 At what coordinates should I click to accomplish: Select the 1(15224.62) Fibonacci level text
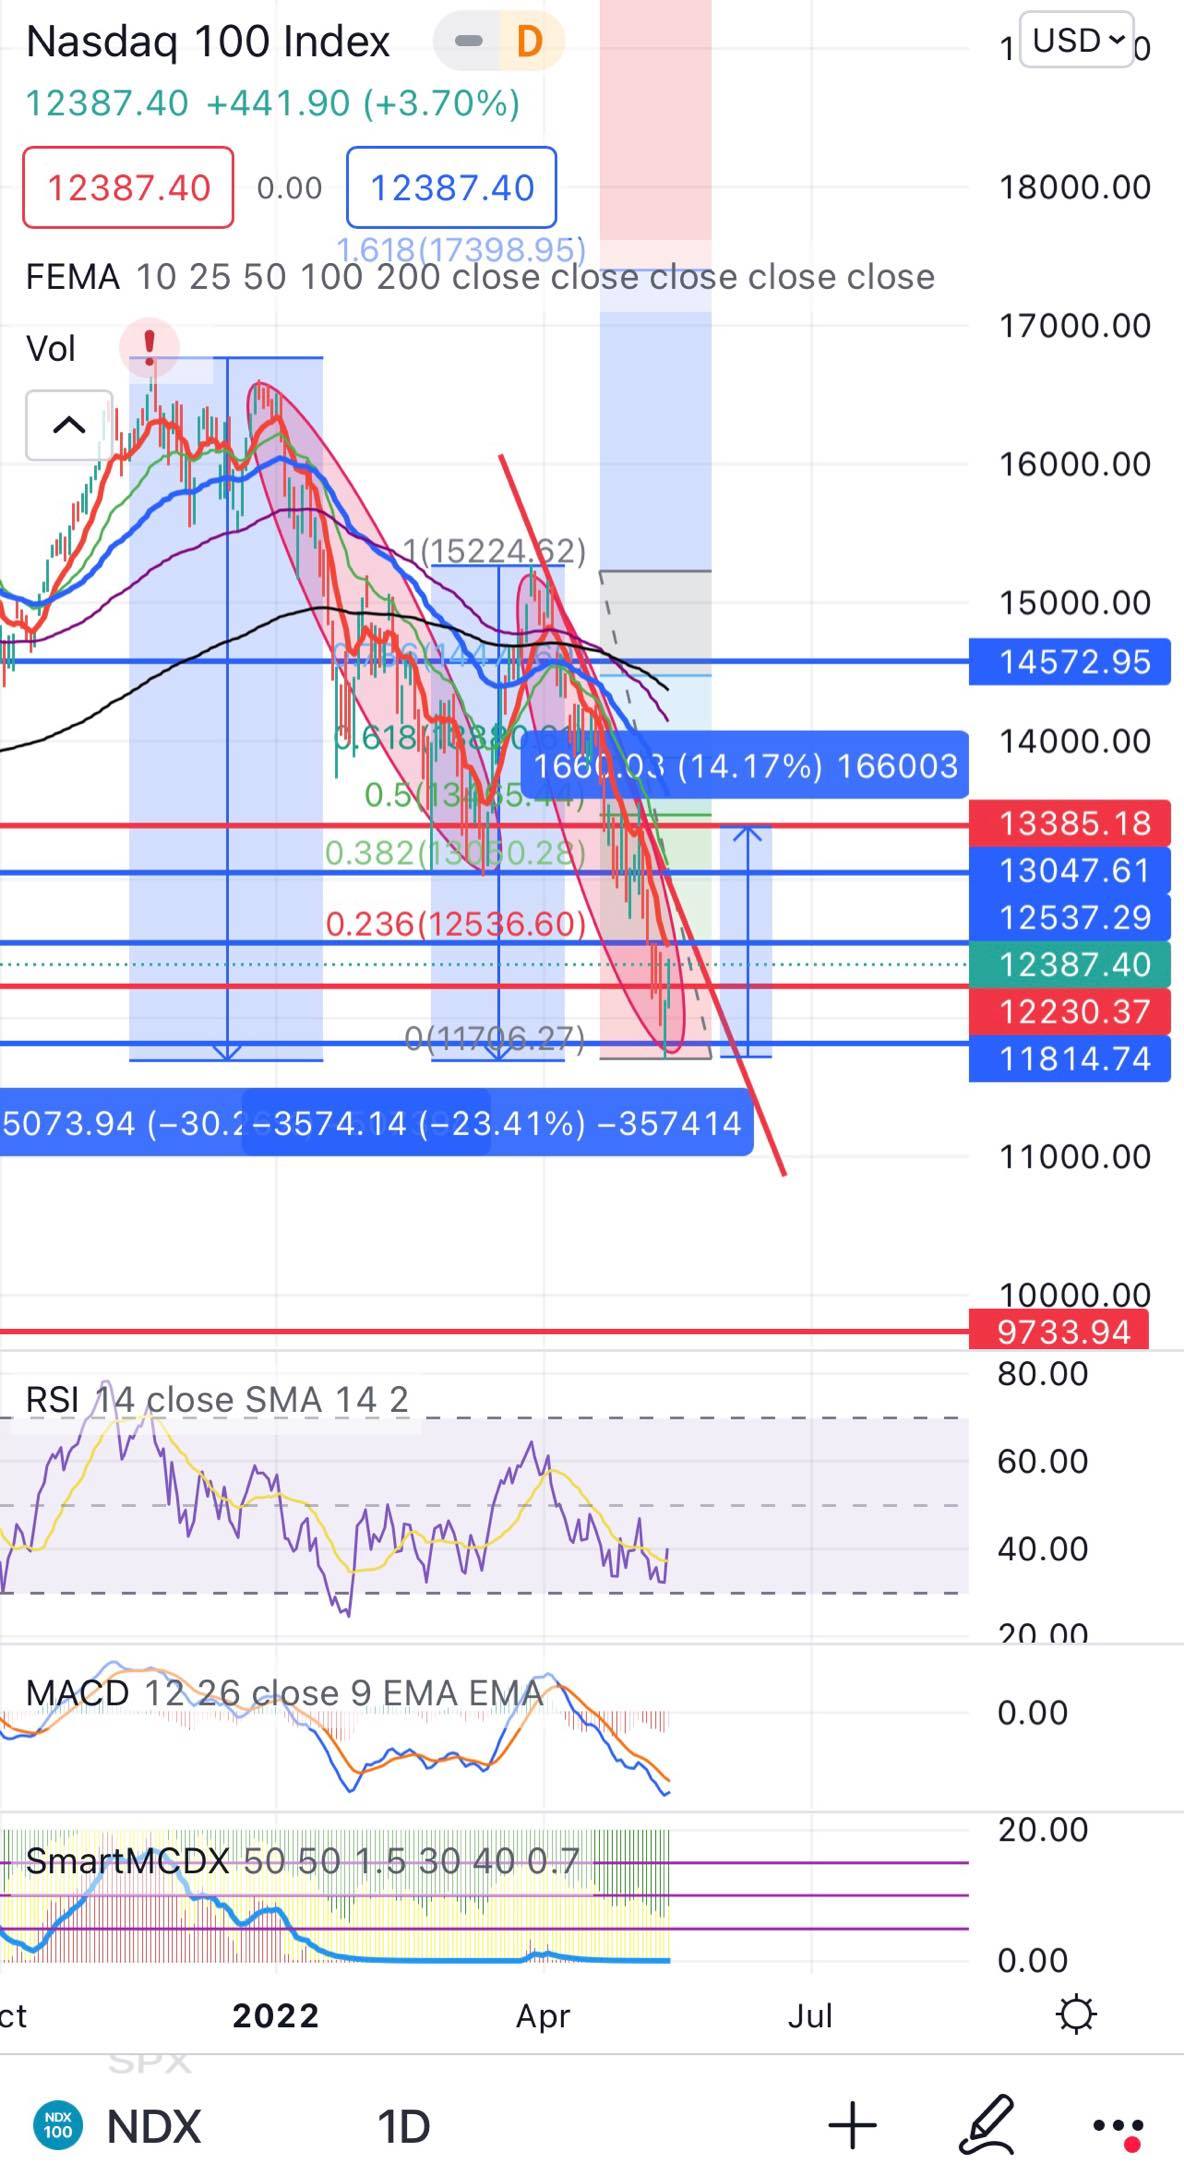coord(494,551)
